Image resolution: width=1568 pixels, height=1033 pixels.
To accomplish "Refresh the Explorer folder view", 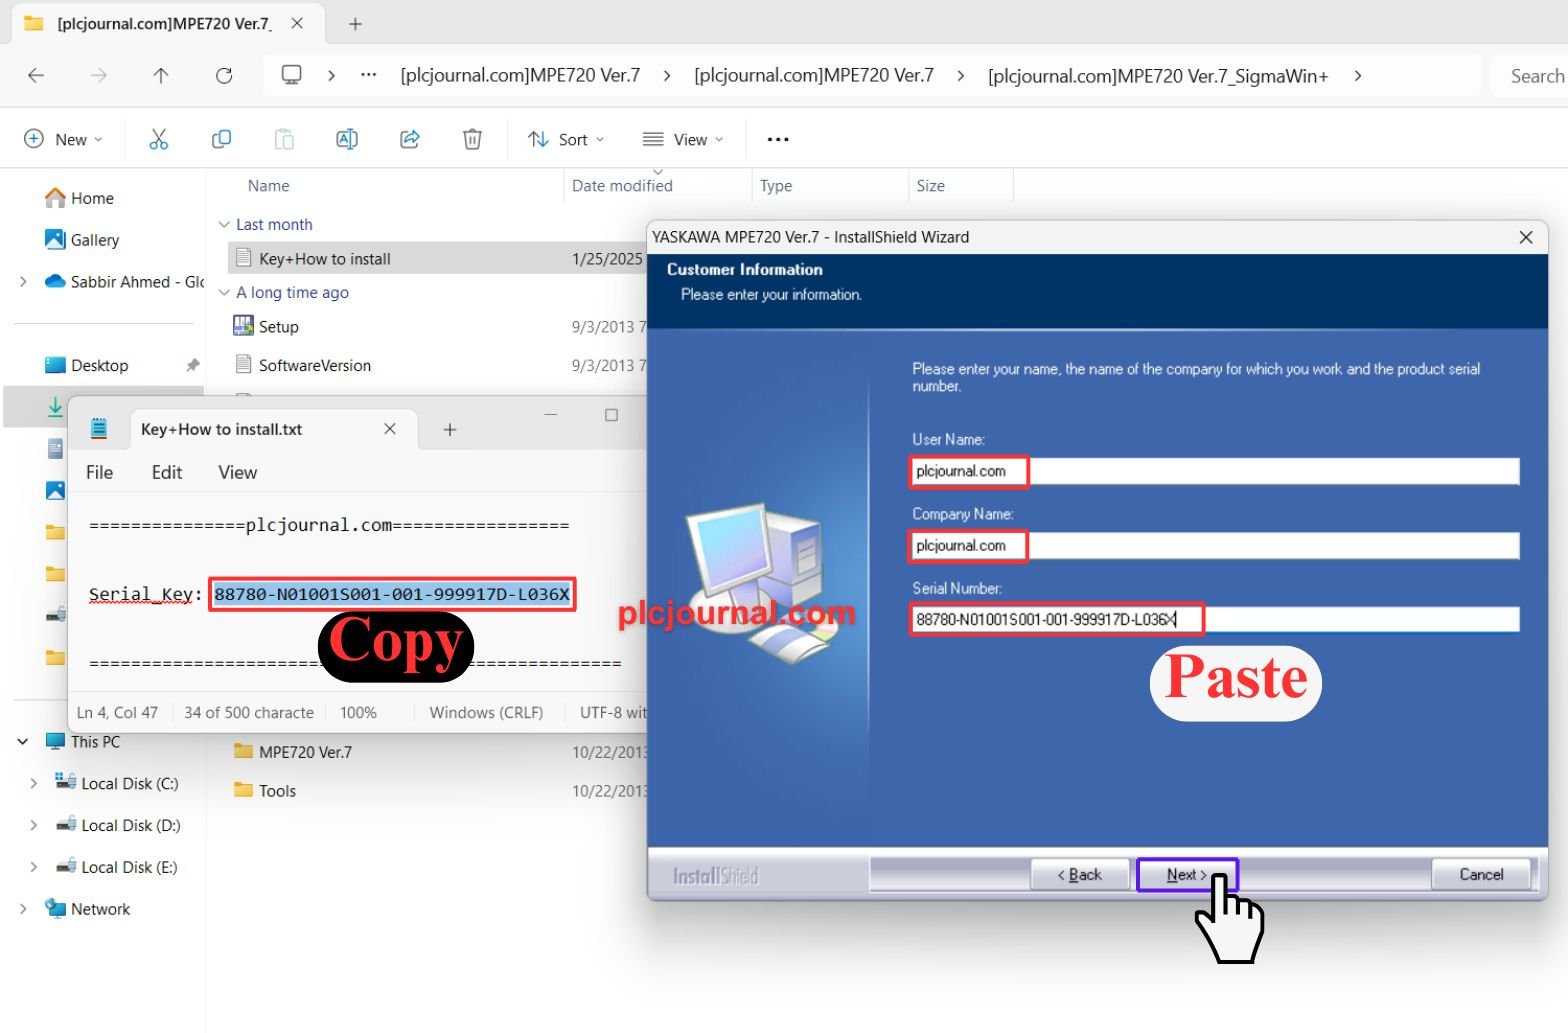I will pyautogui.click(x=224, y=75).
